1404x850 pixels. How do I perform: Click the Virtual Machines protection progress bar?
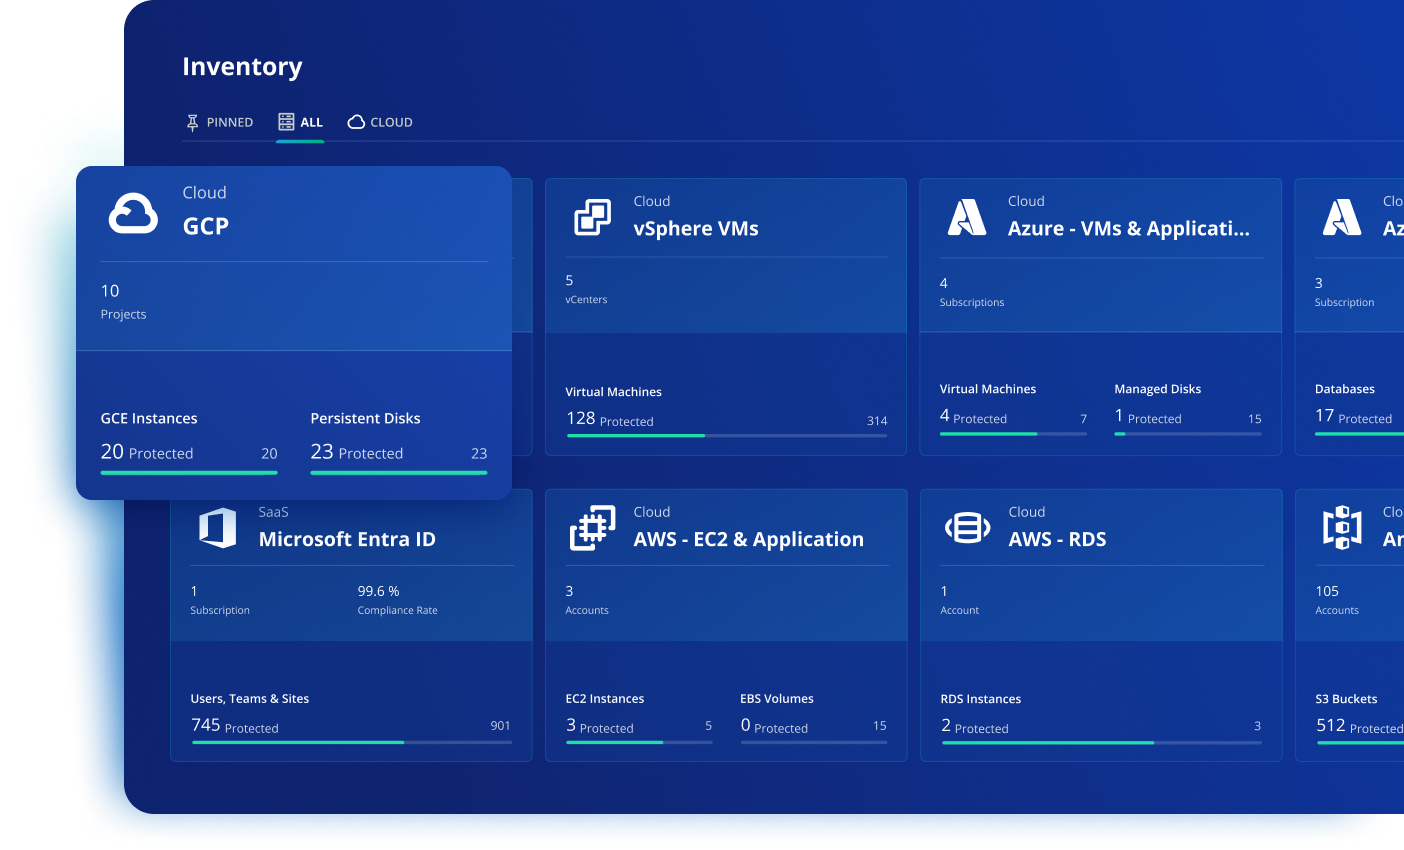[727, 437]
